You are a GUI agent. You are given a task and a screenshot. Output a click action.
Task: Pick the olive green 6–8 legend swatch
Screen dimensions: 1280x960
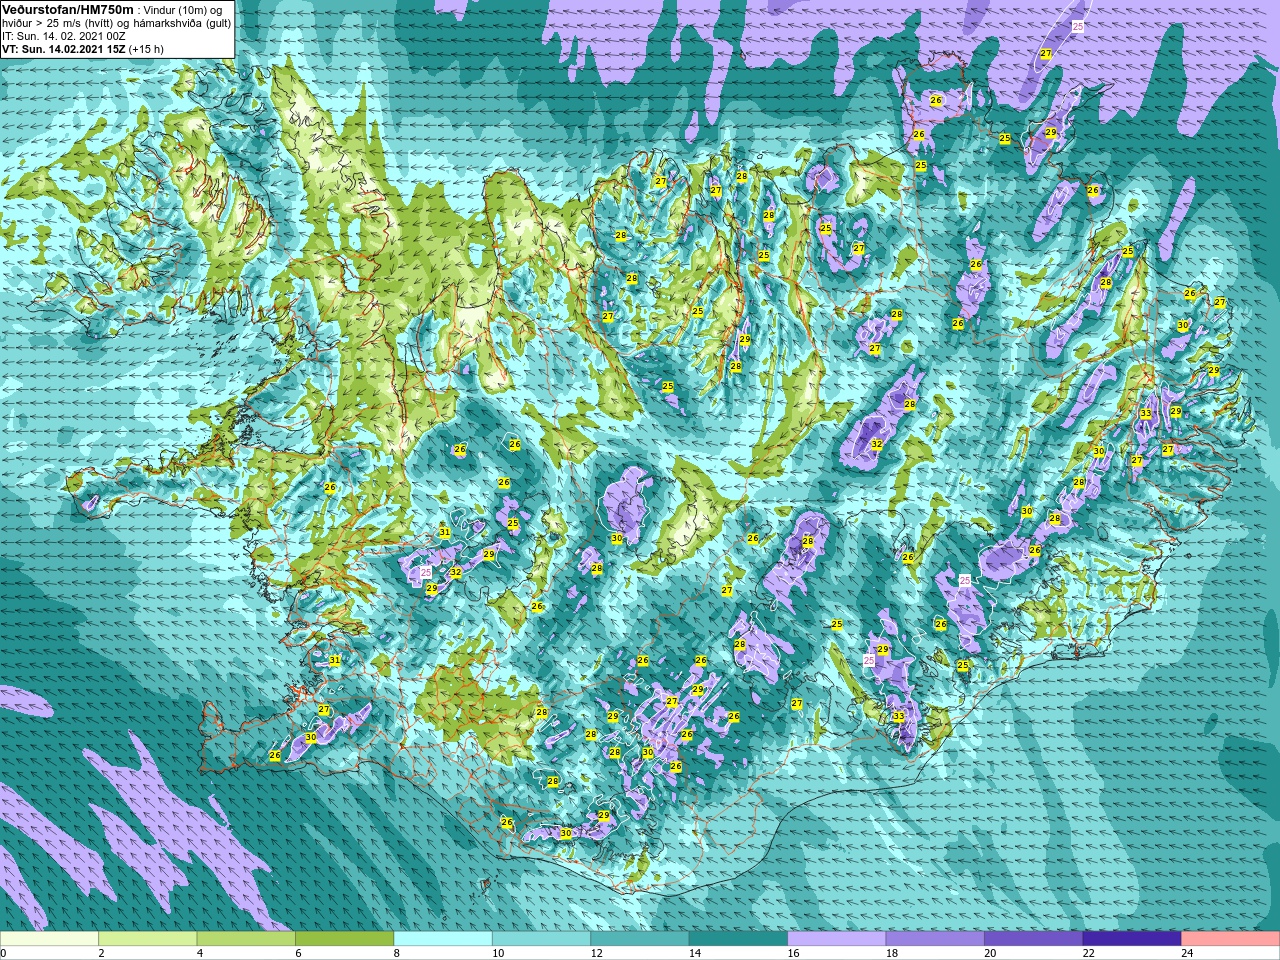344,938
